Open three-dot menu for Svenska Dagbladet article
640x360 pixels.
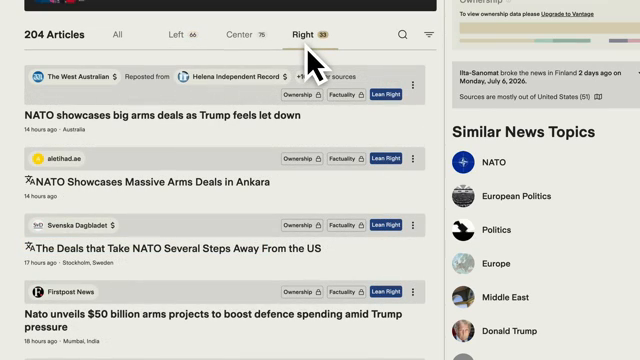[413, 225]
